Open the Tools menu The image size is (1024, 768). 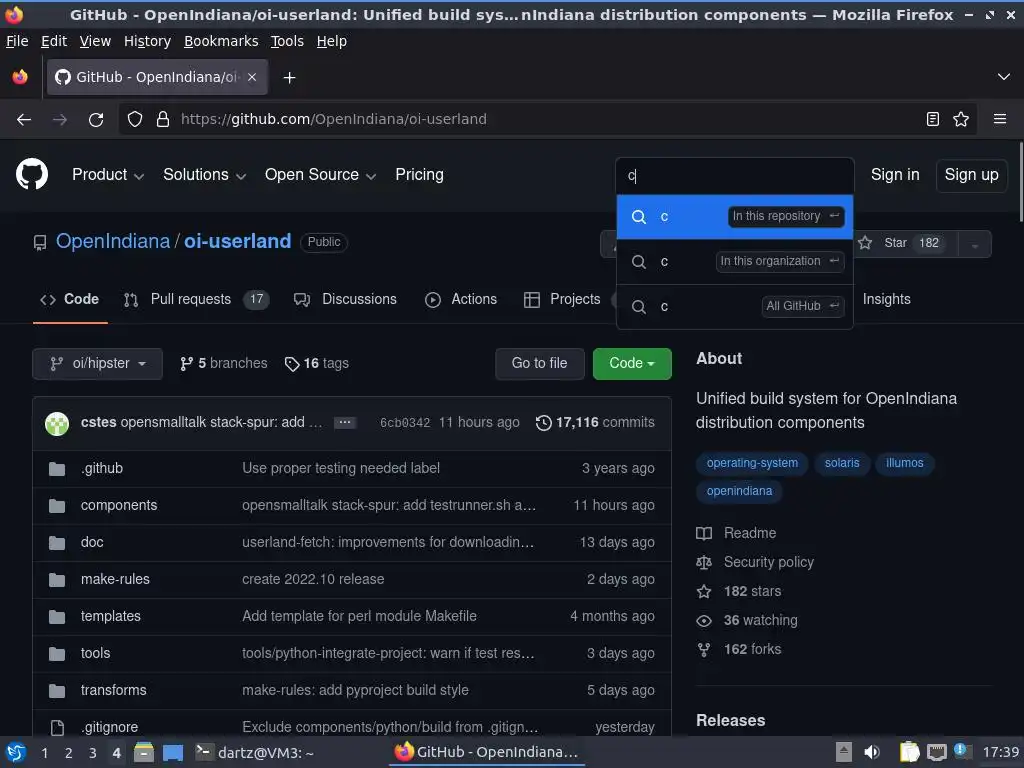pyautogui.click(x=287, y=41)
